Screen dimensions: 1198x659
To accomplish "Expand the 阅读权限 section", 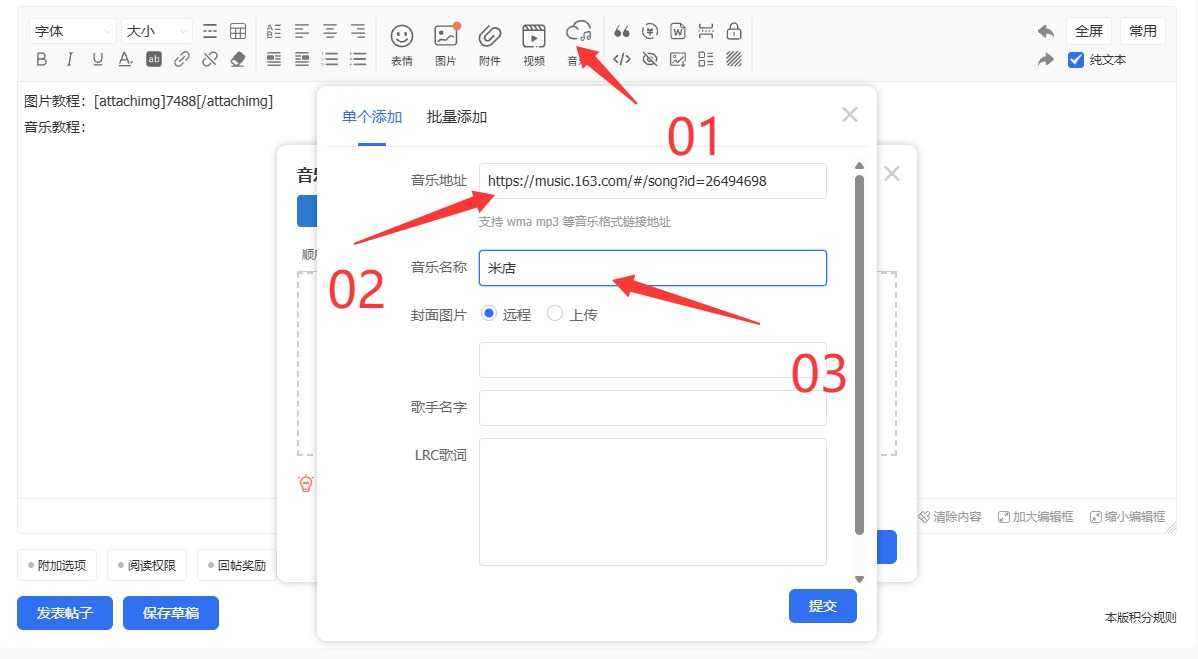I will click(x=147, y=565).
